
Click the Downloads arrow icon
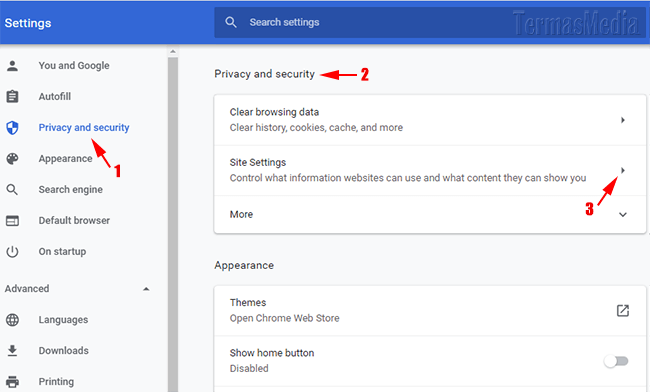[12, 351]
